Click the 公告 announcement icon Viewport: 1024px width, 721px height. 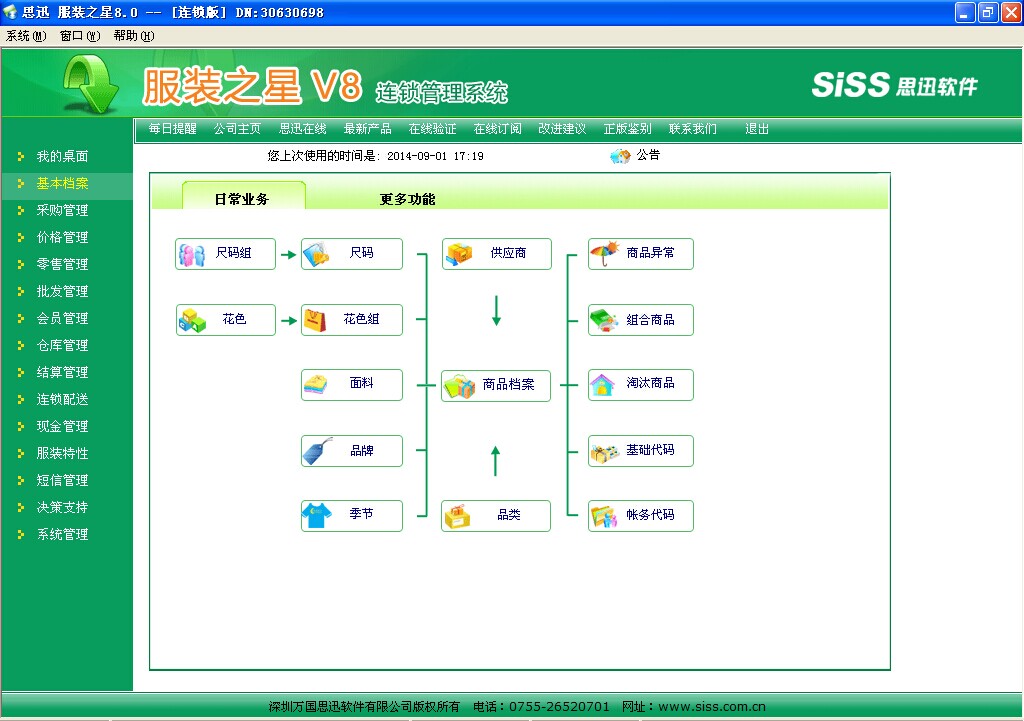620,156
